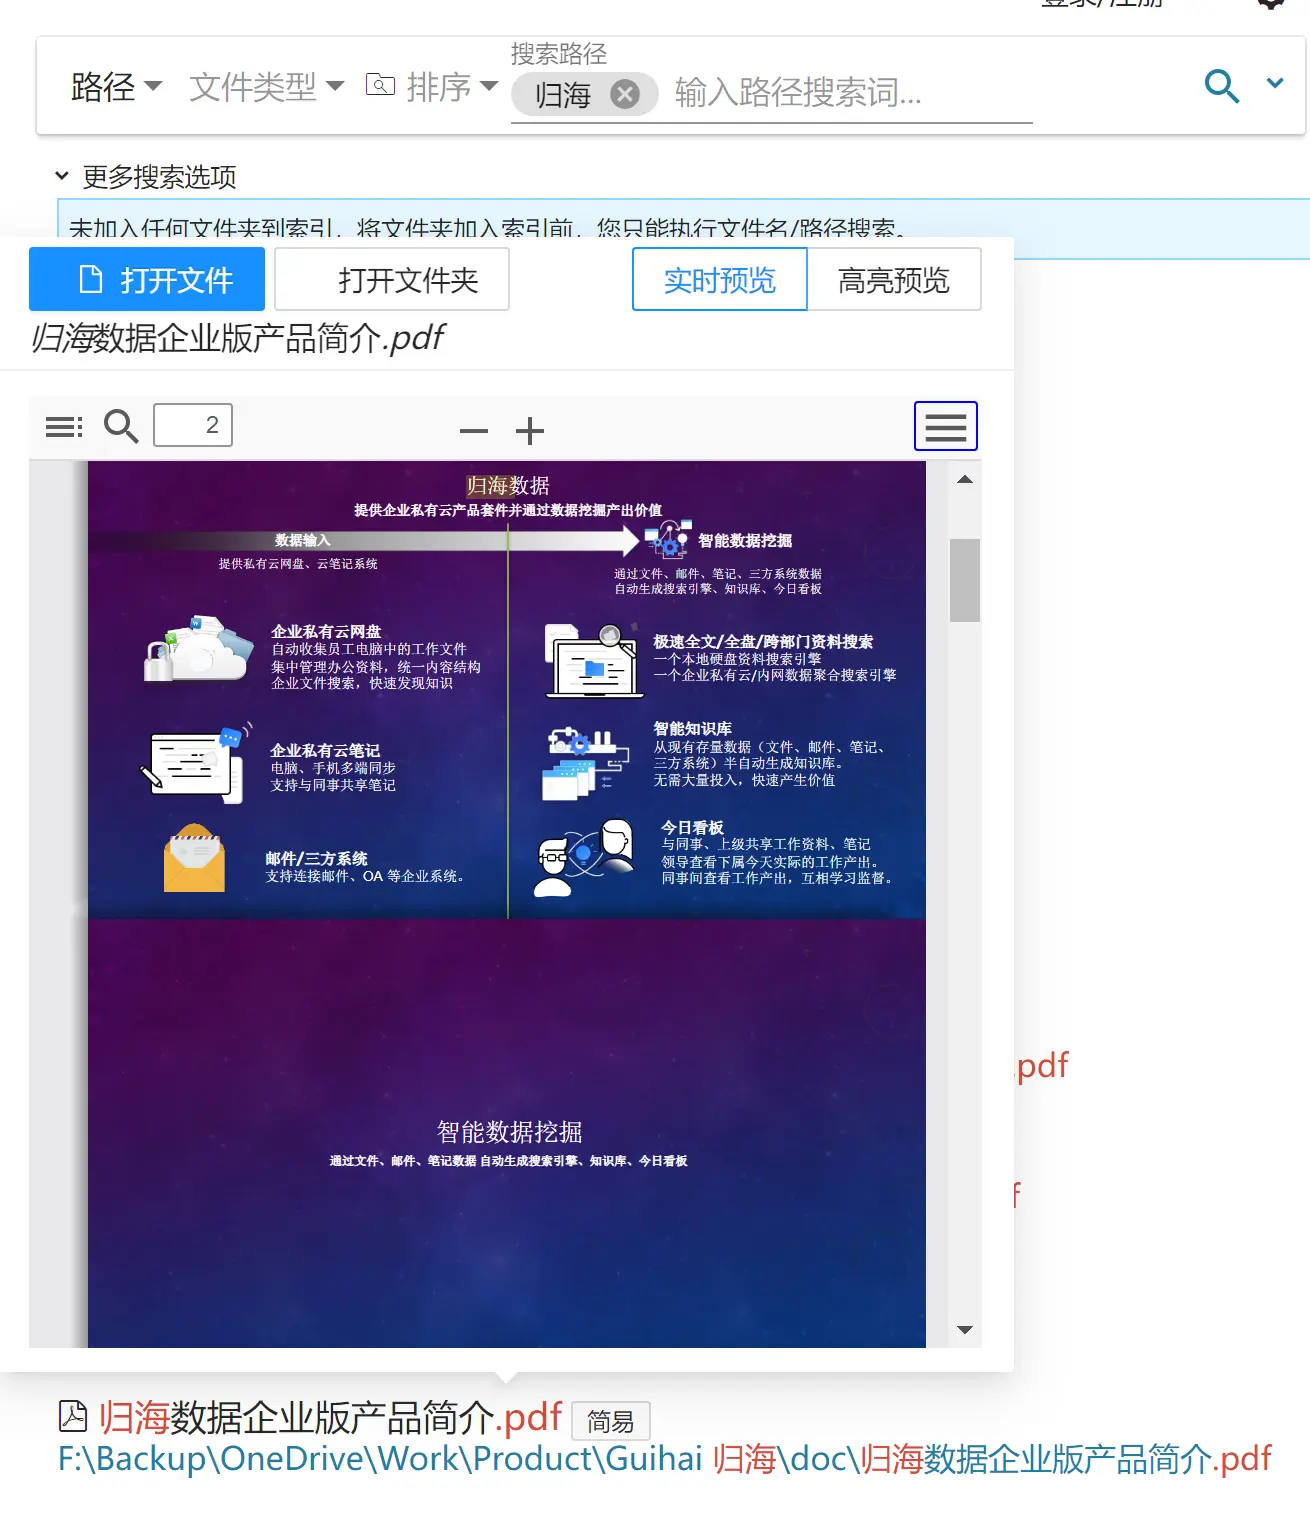
Task: Click the PDF page number field
Action: tap(193, 425)
